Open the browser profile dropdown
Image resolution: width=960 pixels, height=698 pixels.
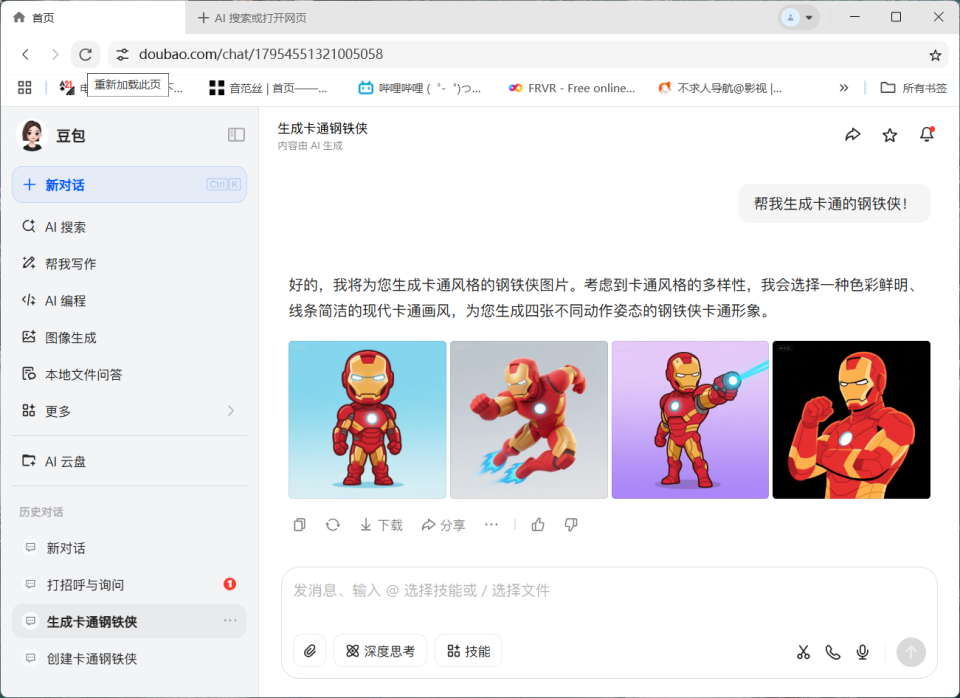[x=798, y=18]
